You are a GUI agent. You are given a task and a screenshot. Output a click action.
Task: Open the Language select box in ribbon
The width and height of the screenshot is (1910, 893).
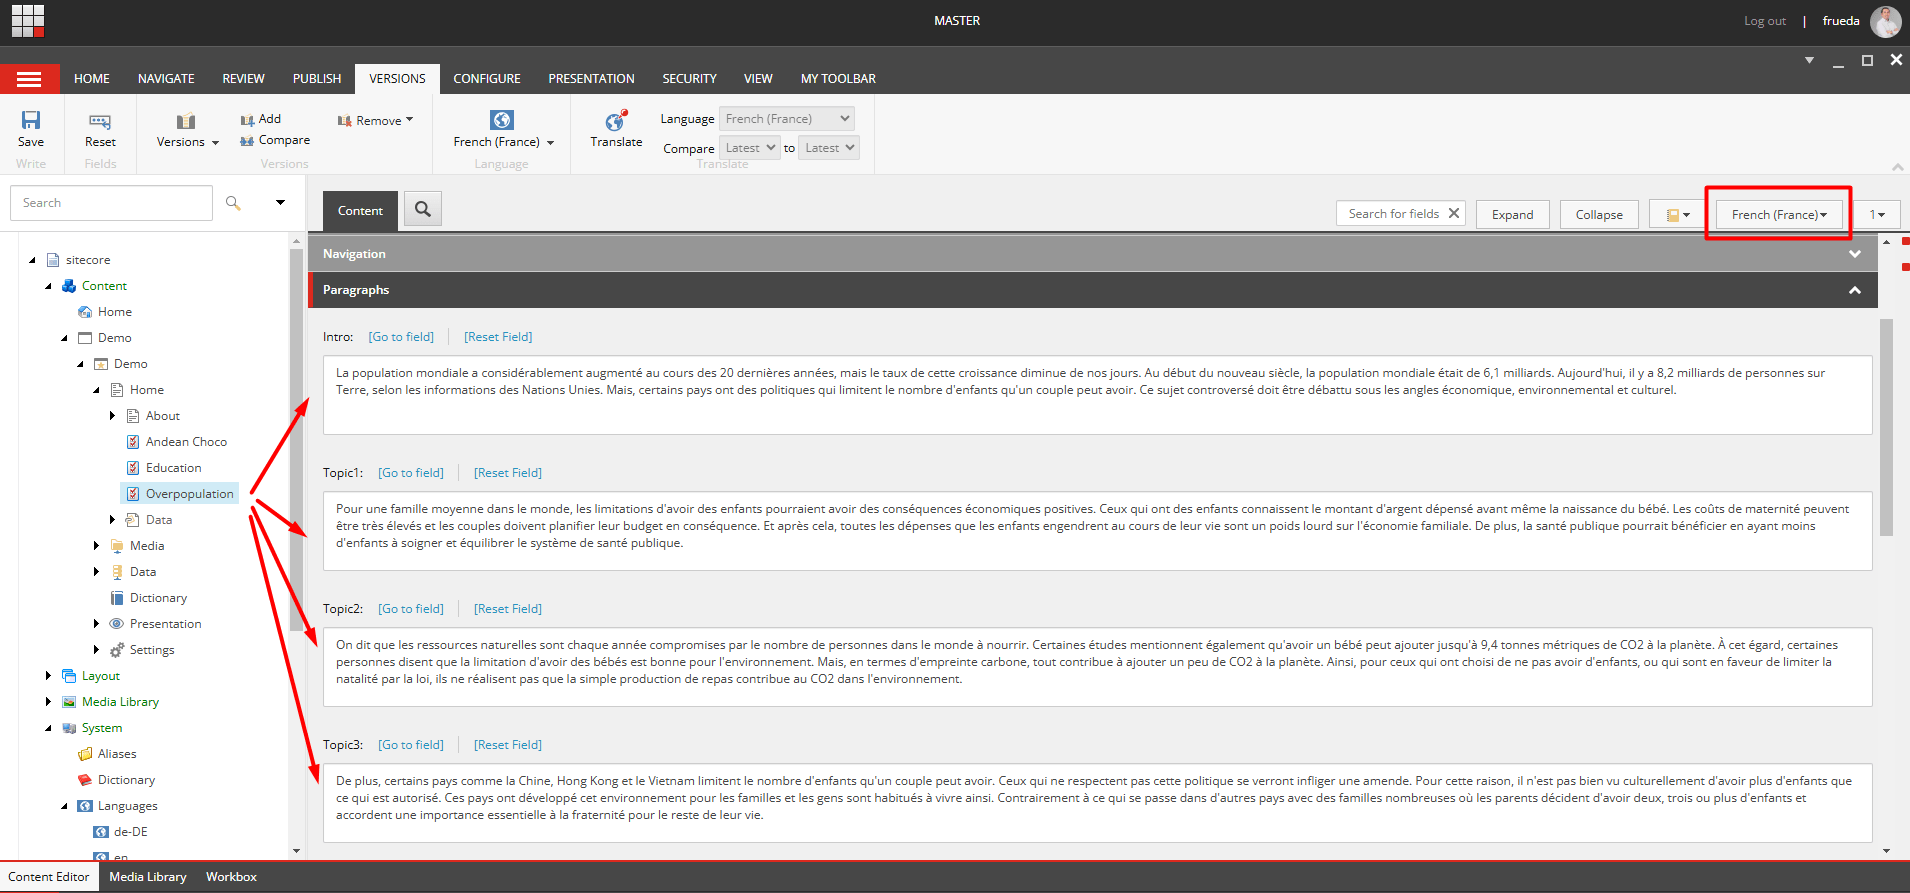click(787, 119)
